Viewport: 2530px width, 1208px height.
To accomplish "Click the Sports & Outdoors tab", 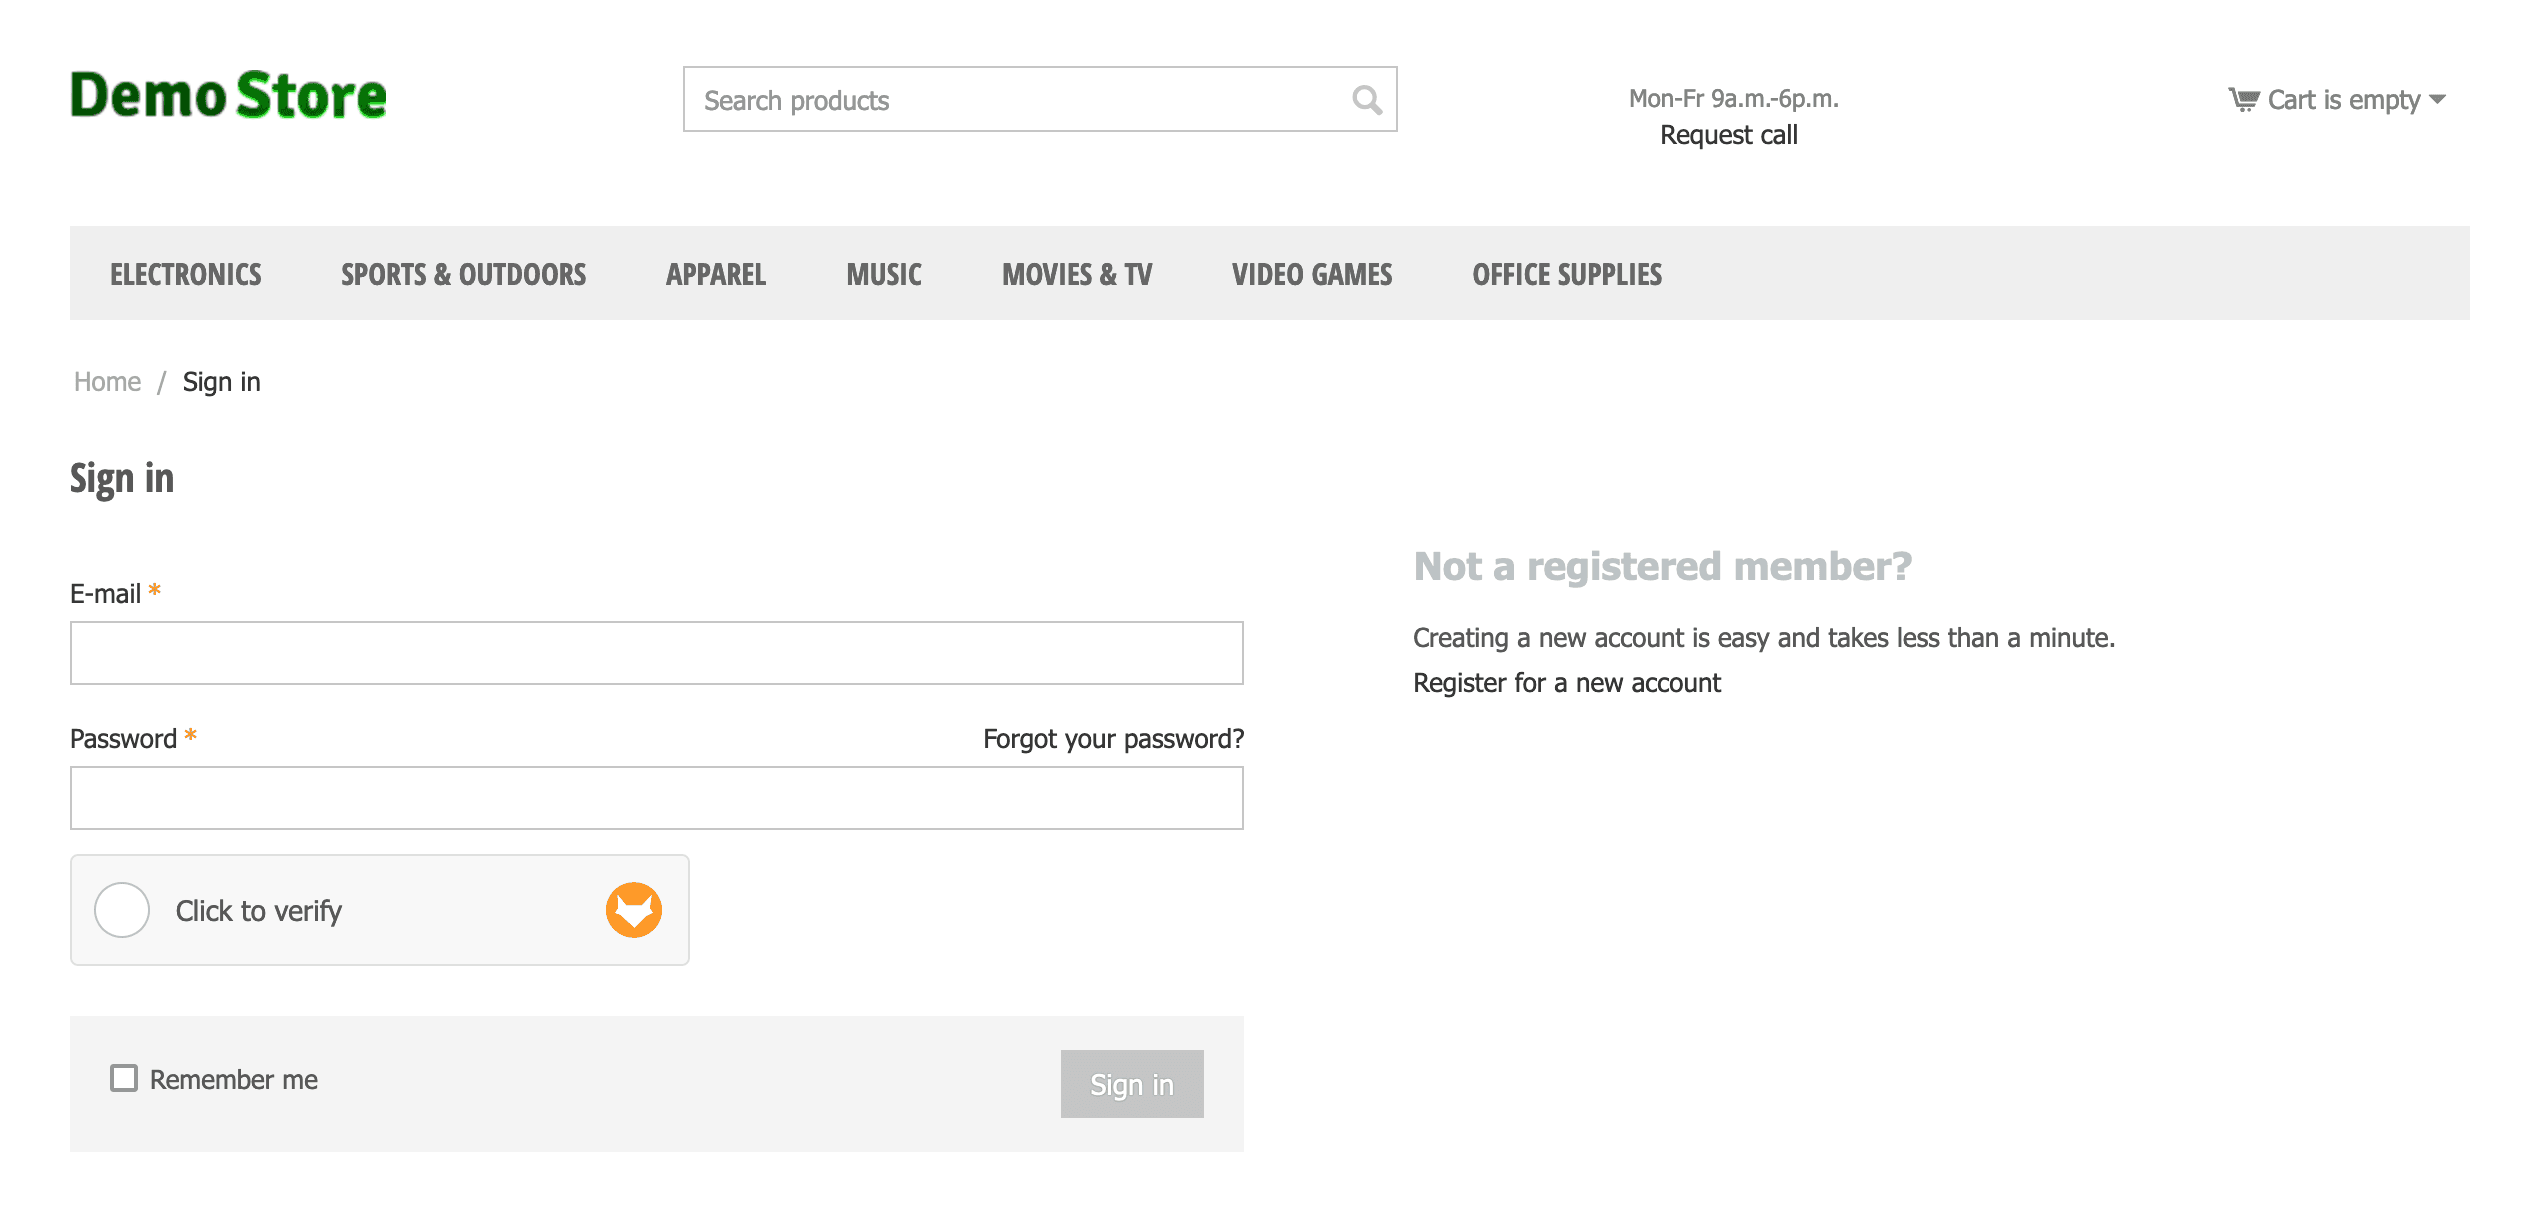I will [463, 273].
